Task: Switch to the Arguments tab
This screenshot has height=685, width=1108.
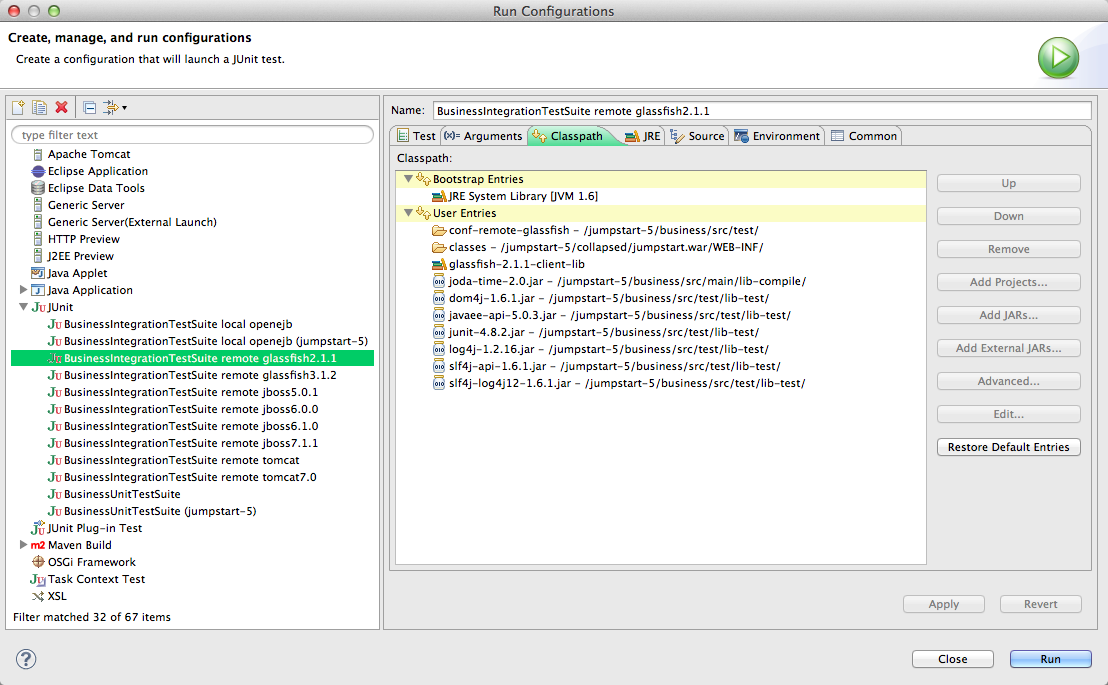Action: pyautogui.click(x=483, y=136)
